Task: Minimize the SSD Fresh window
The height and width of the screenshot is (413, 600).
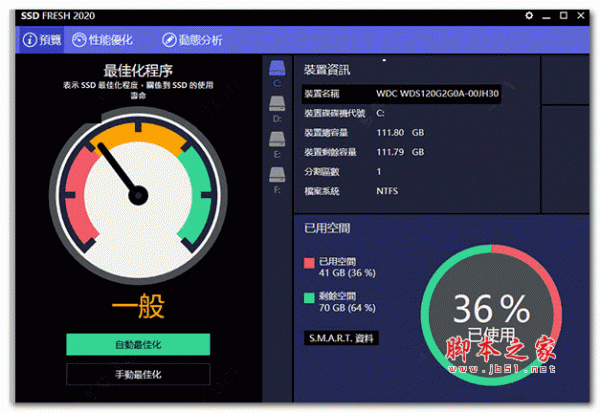Action: click(546, 16)
